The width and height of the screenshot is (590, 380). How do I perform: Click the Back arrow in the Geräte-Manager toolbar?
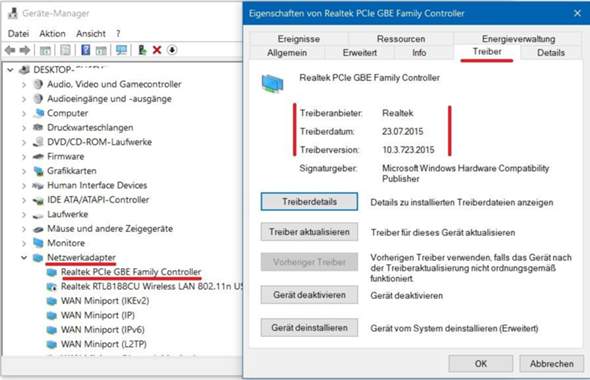pos(10,50)
